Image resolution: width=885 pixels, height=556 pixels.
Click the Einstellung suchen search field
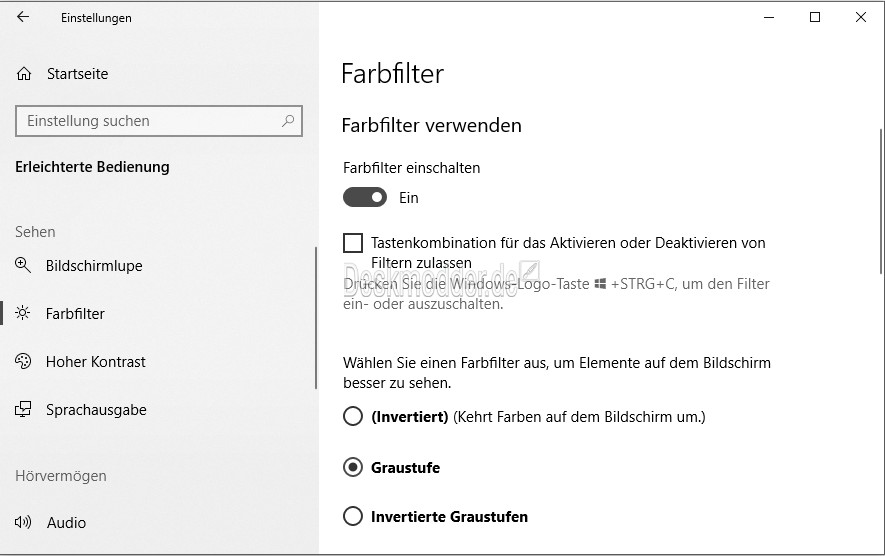159,121
